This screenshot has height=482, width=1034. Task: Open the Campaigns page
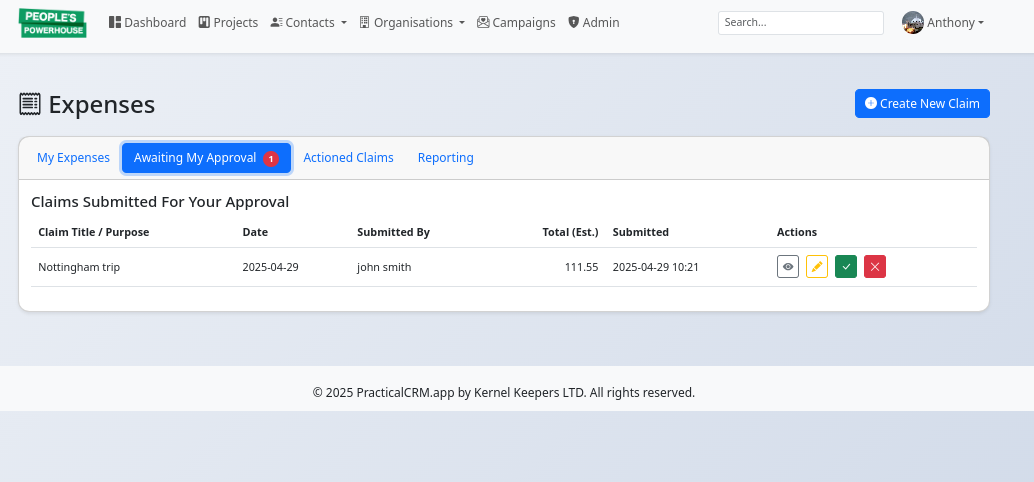pyautogui.click(x=516, y=22)
